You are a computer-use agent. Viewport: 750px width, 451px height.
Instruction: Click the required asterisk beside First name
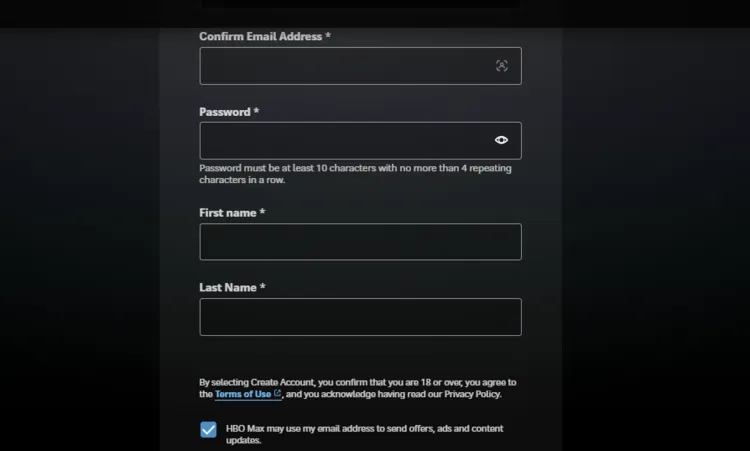pyautogui.click(x=262, y=213)
